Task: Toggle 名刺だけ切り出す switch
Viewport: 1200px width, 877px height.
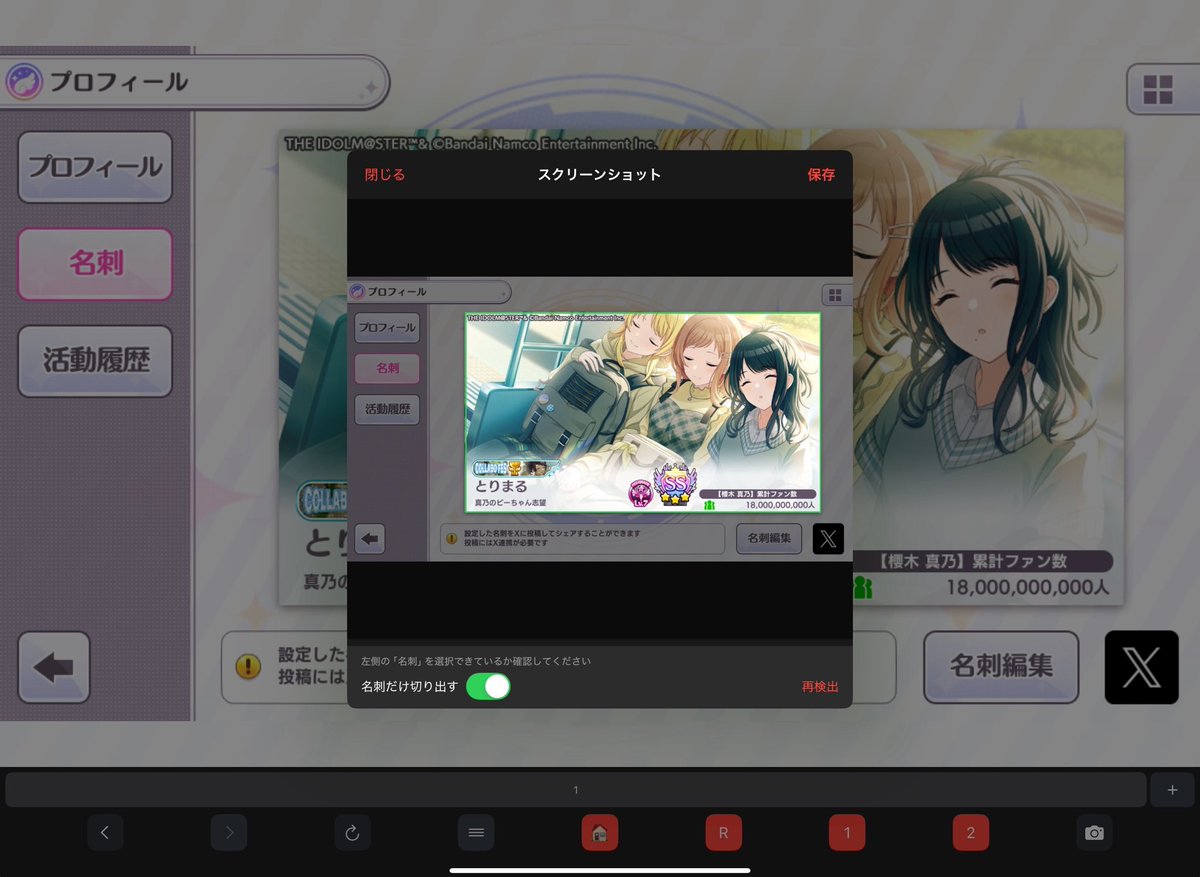Action: click(x=488, y=687)
